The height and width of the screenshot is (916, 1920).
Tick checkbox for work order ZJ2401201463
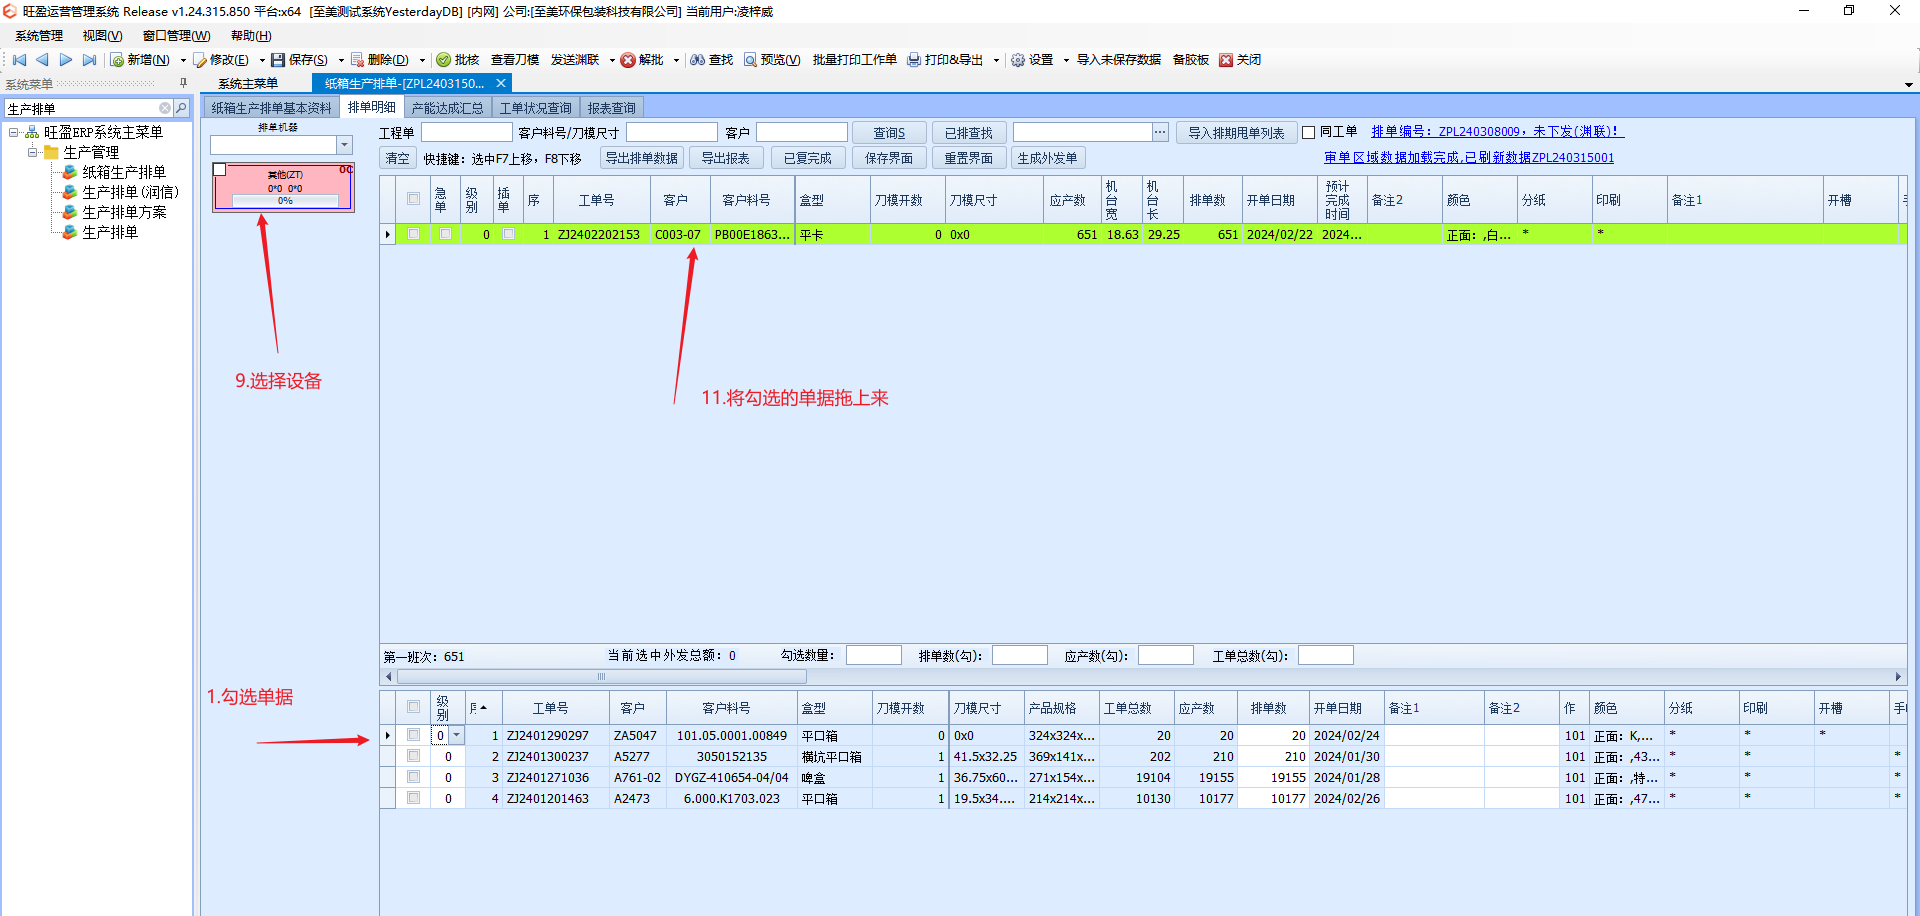pyautogui.click(x=413, y=798)
